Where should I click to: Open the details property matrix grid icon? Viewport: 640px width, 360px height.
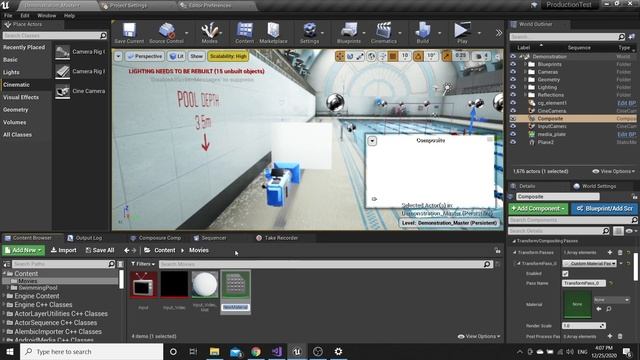pos(618,231)
